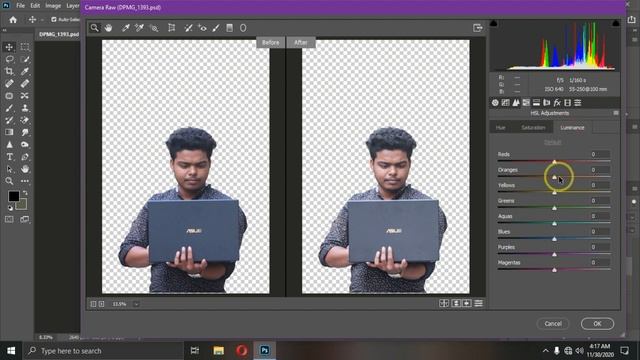Click the Oranges luminance slider handle

pyautogui.click(x=554, y=177)
